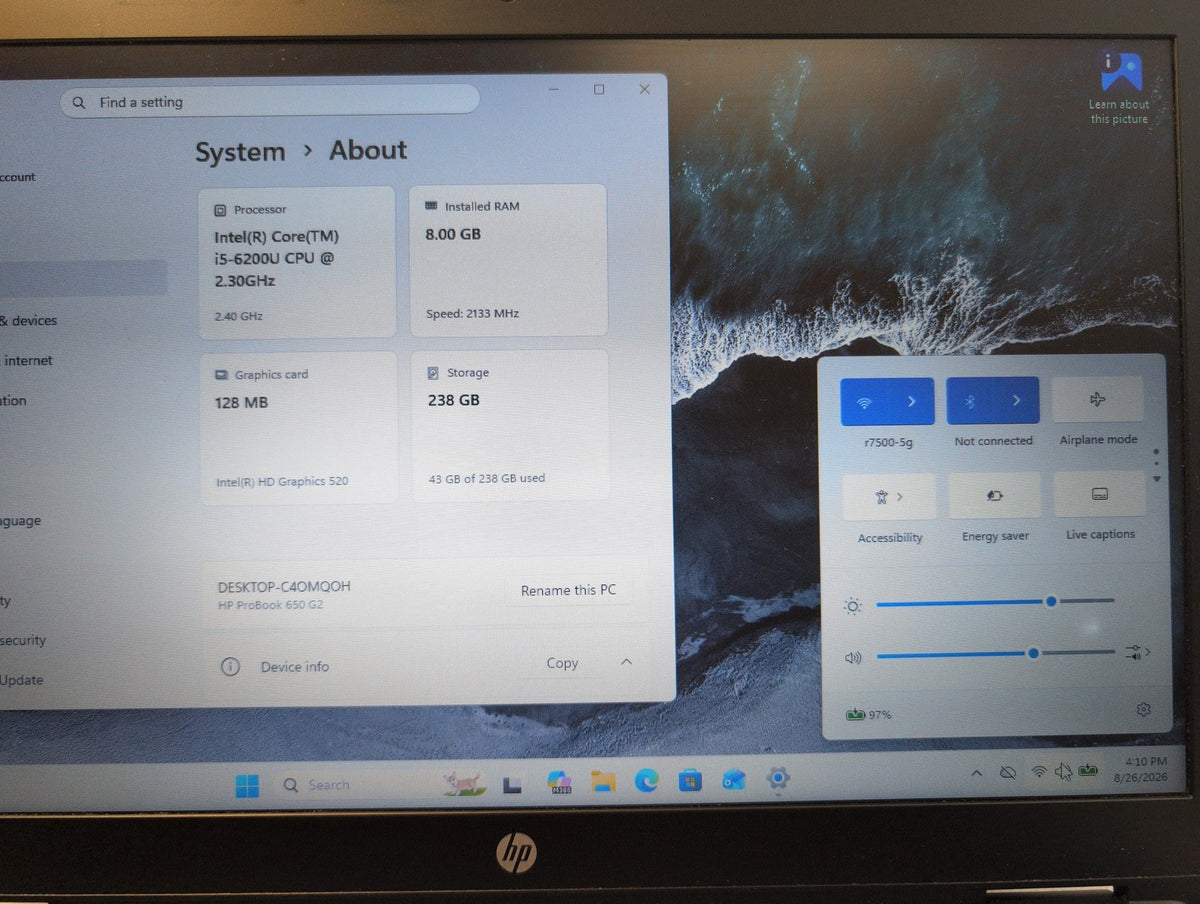The image size is (1200, 904).
Task: Go to next quick settings page arrow
Action: (x=1157, y=479)
